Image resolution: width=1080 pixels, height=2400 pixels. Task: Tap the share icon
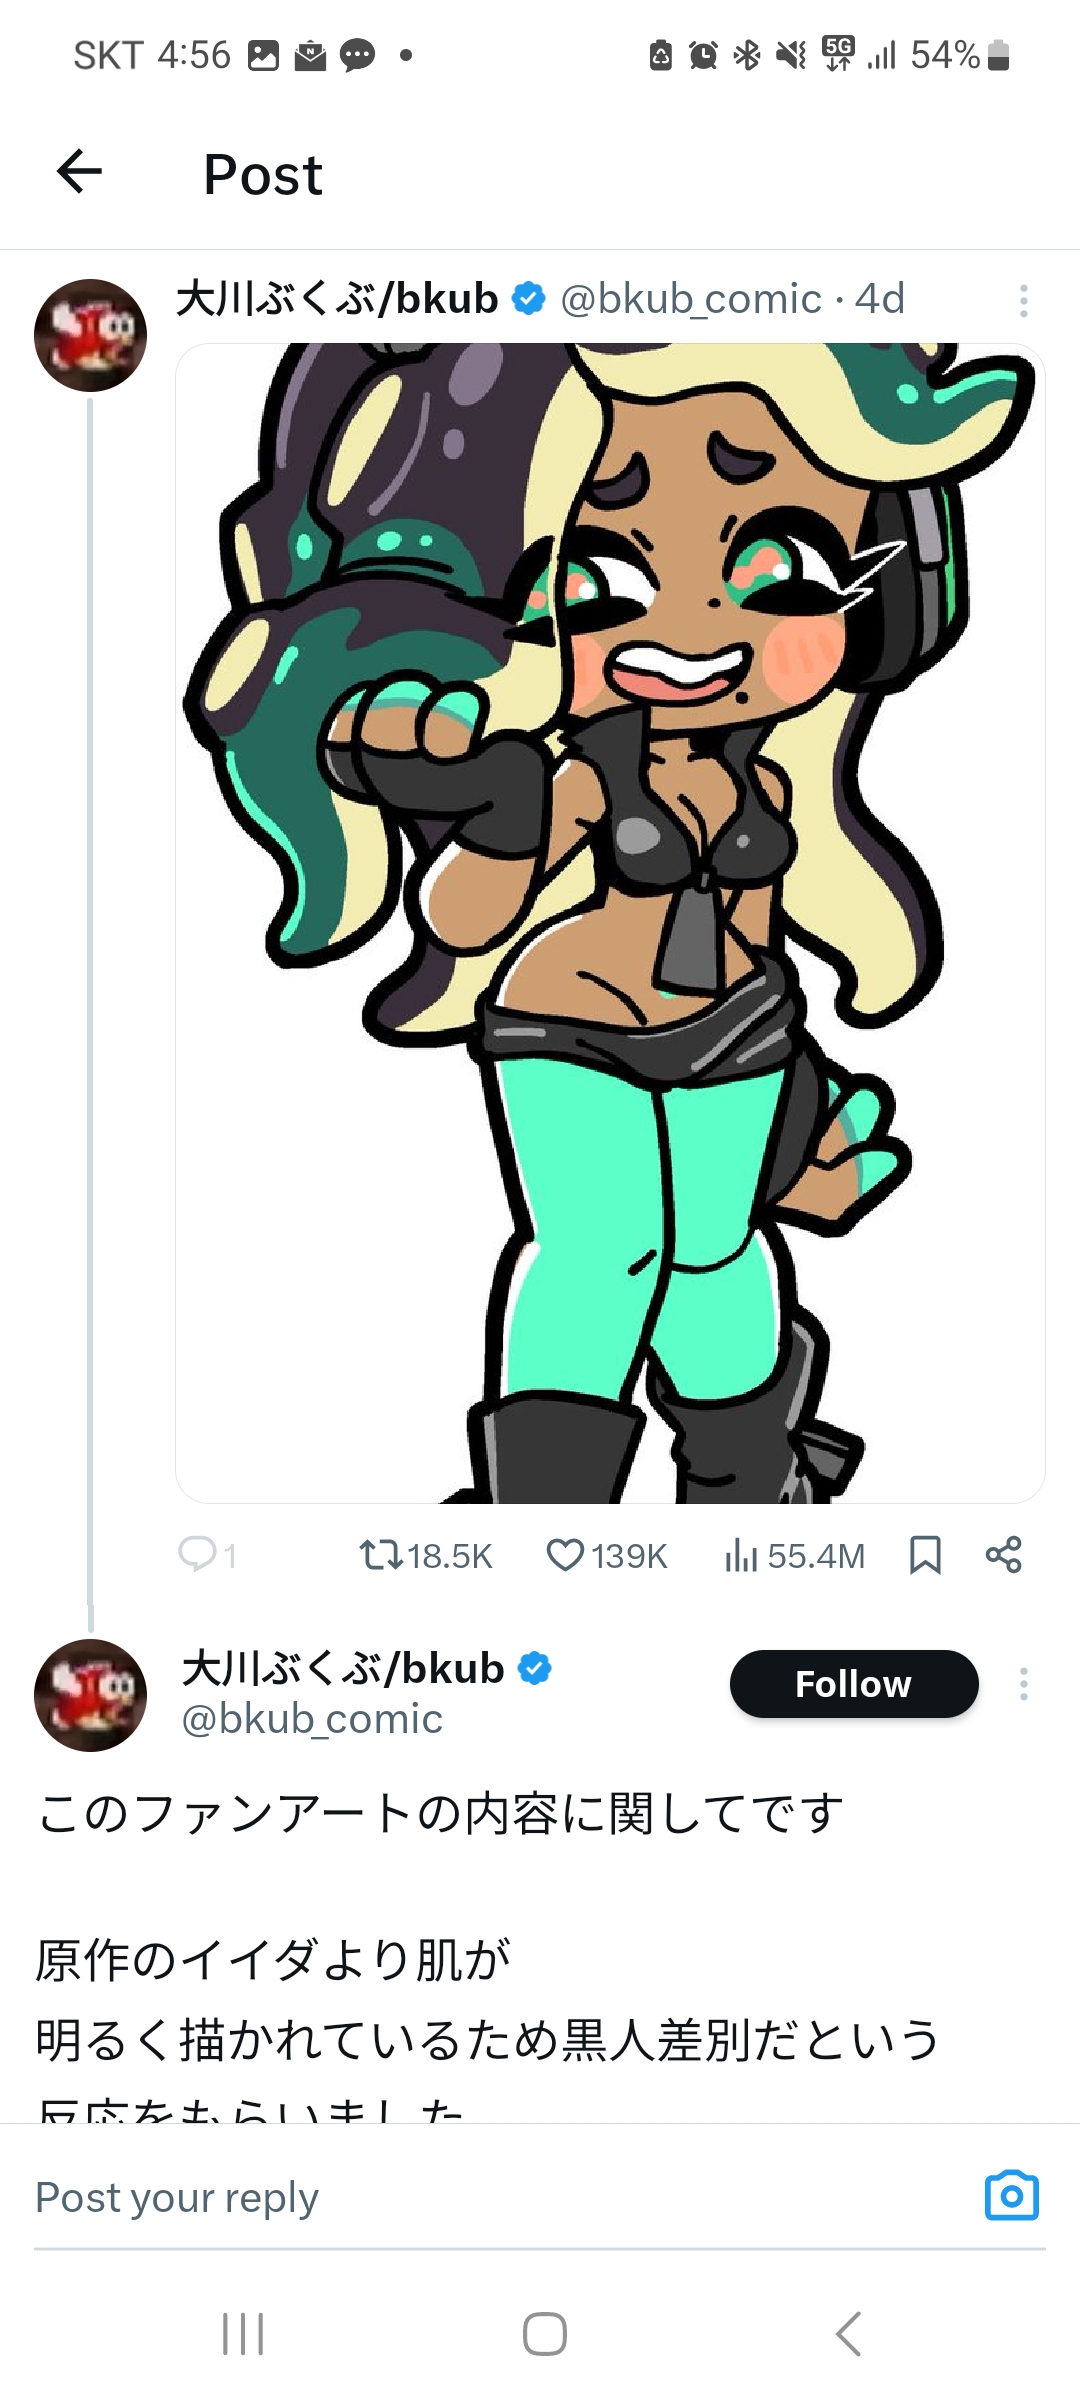1003,1555
